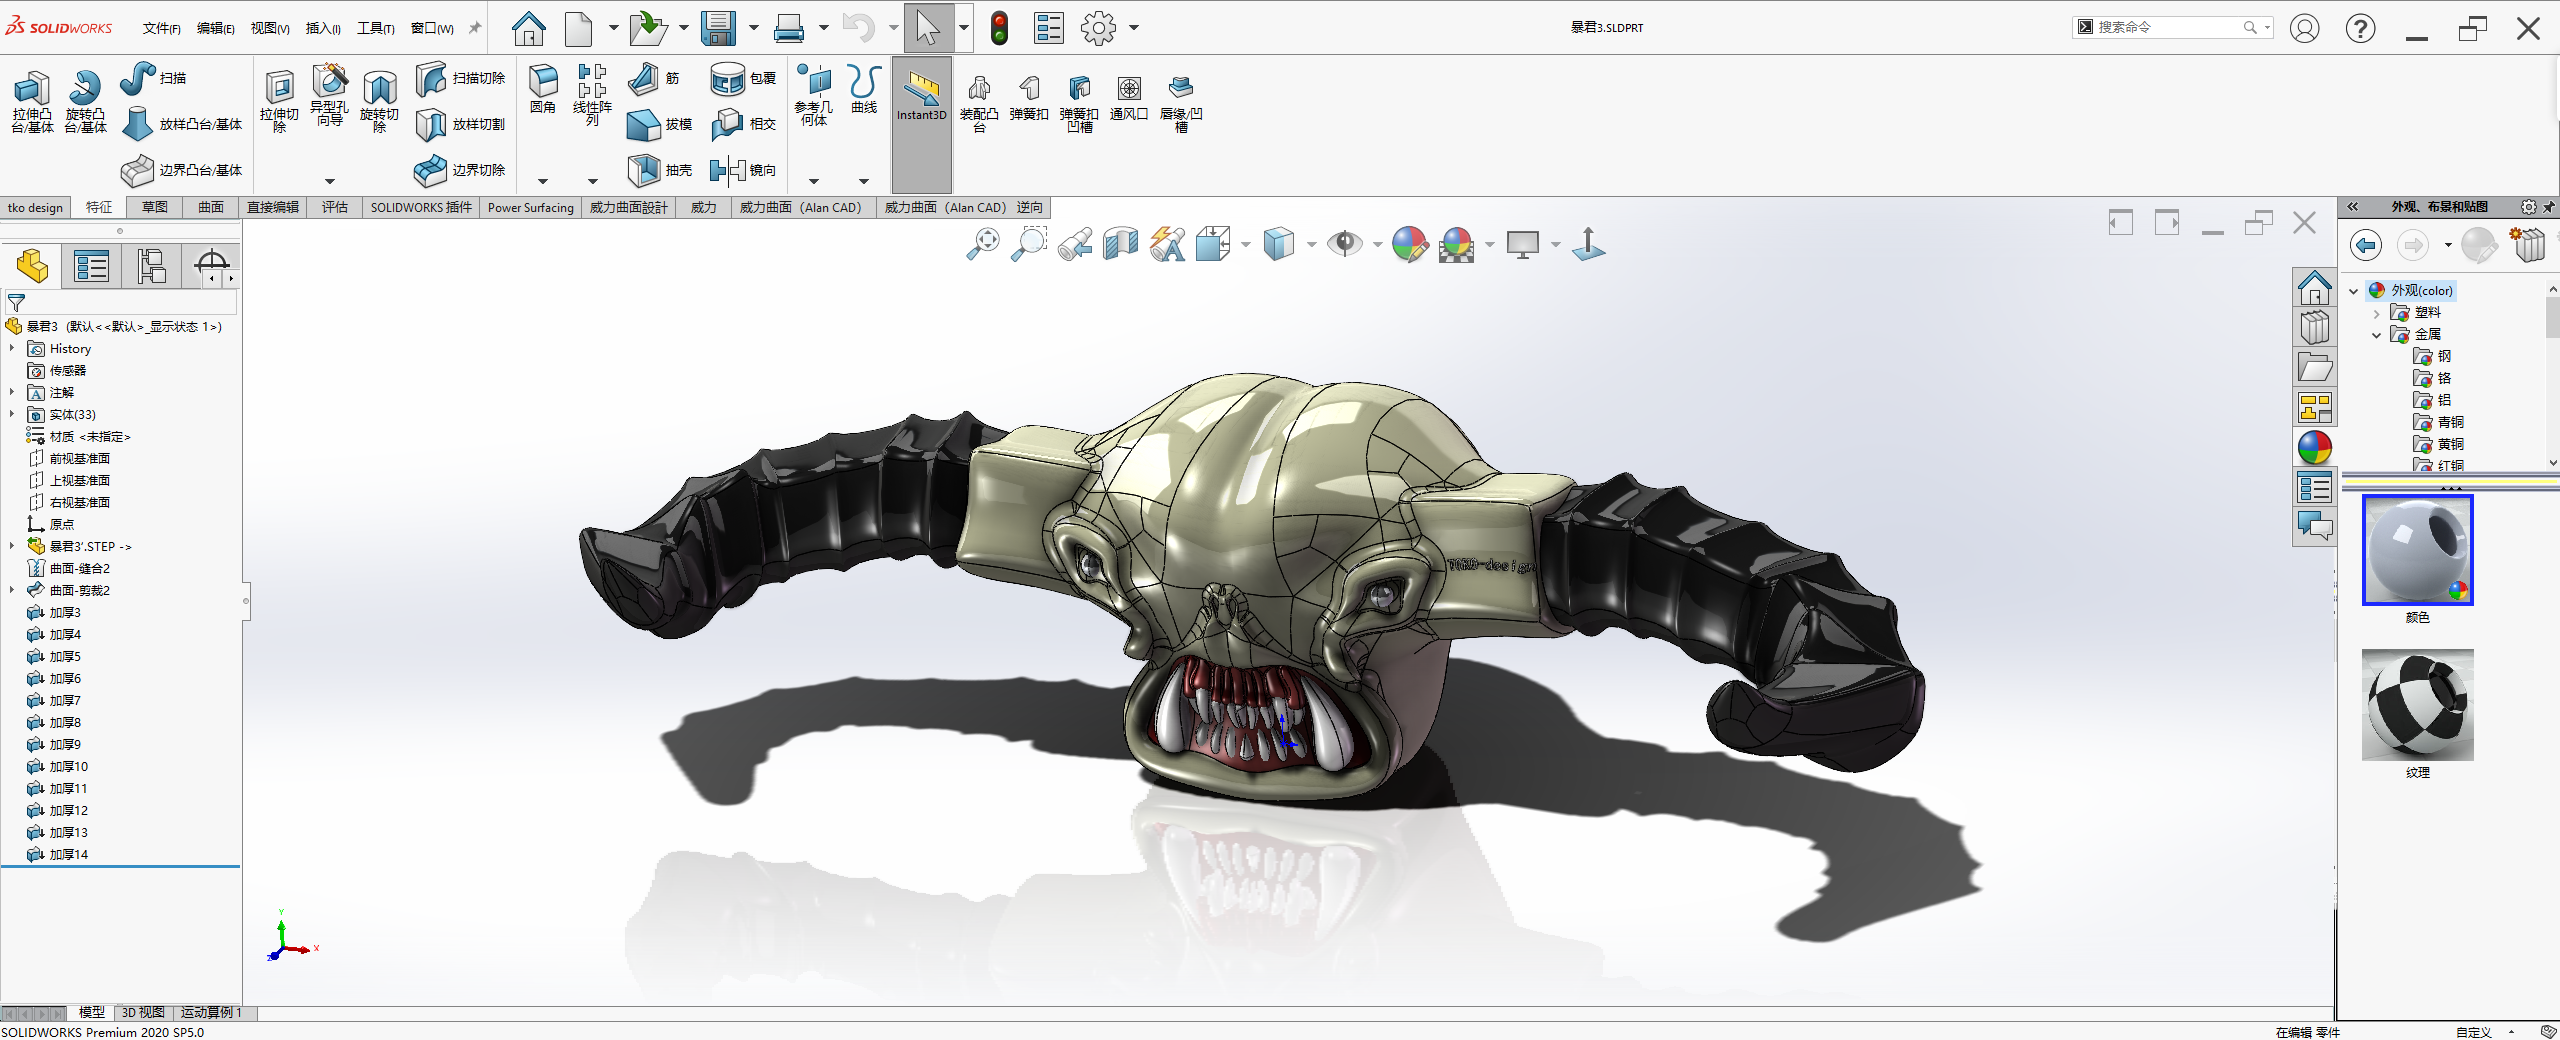Choose the Rib tool (筋)
The height and width of the screenshot is (1040, 2560).
(654, 78)
